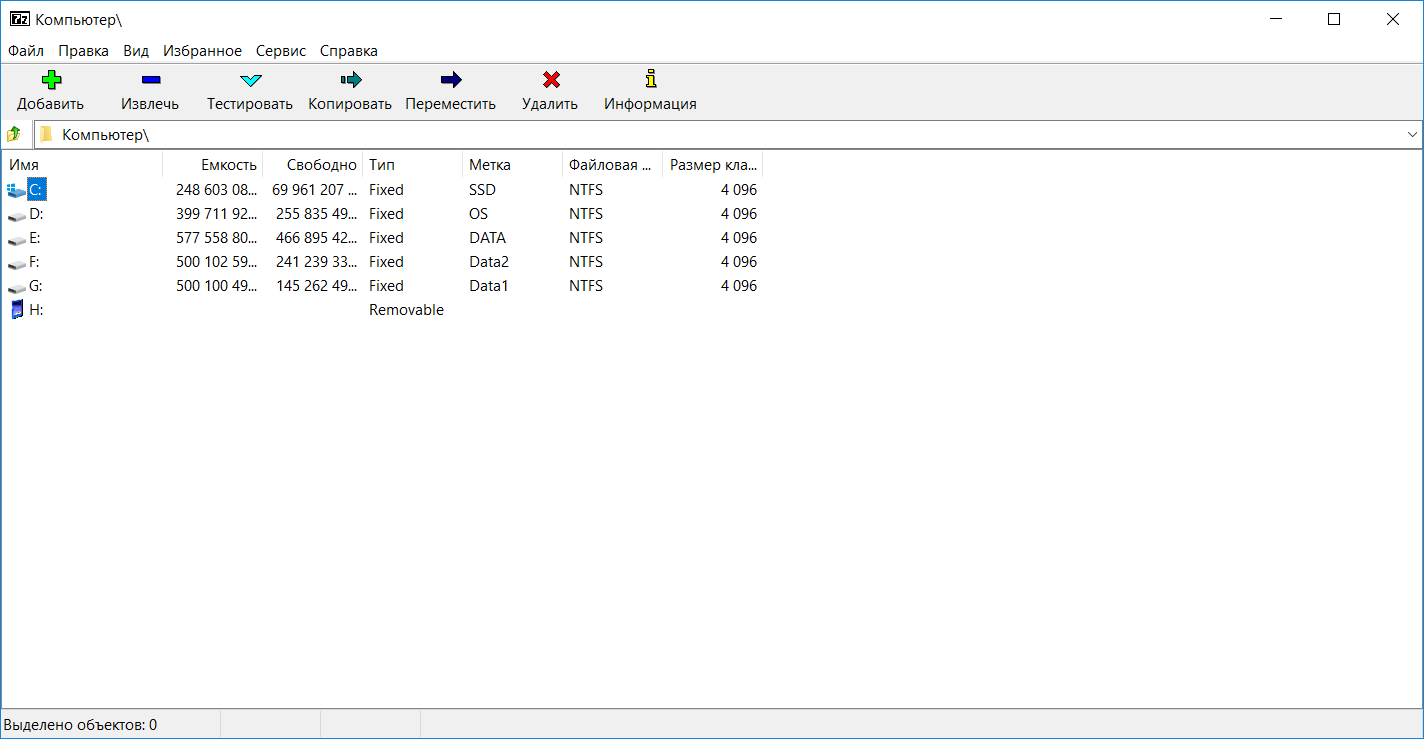This screenshot has width=1424, height=739.
Task: Select the D: drive row
Action: [36, 214]
